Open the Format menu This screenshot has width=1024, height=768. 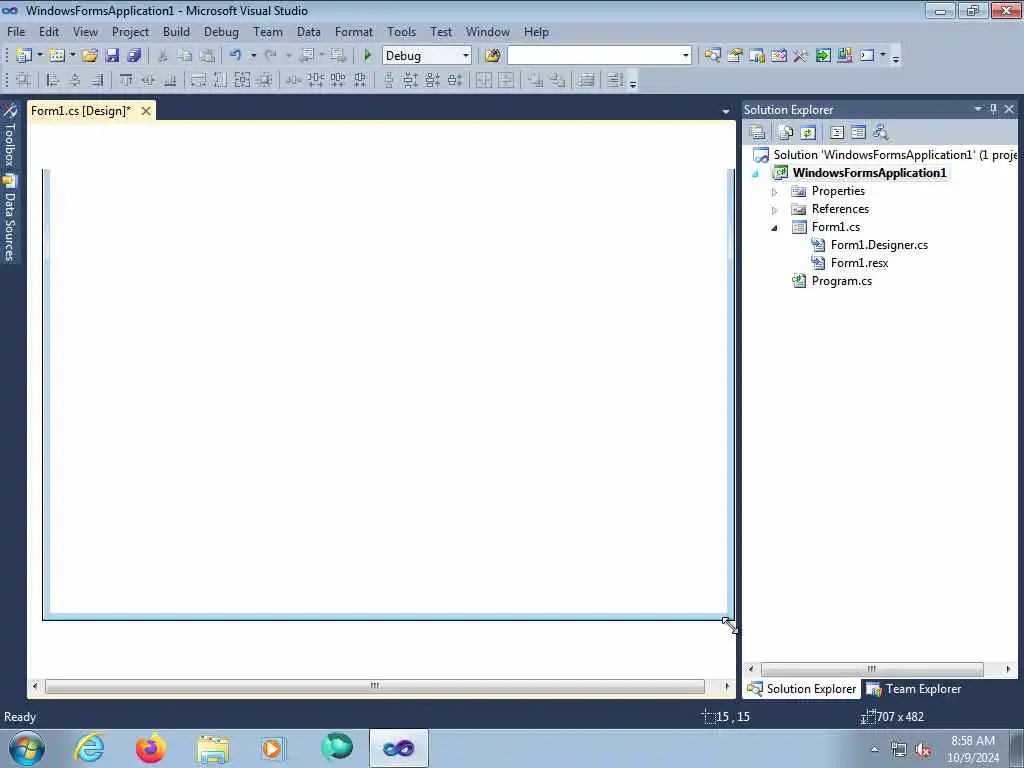[353, 31]
